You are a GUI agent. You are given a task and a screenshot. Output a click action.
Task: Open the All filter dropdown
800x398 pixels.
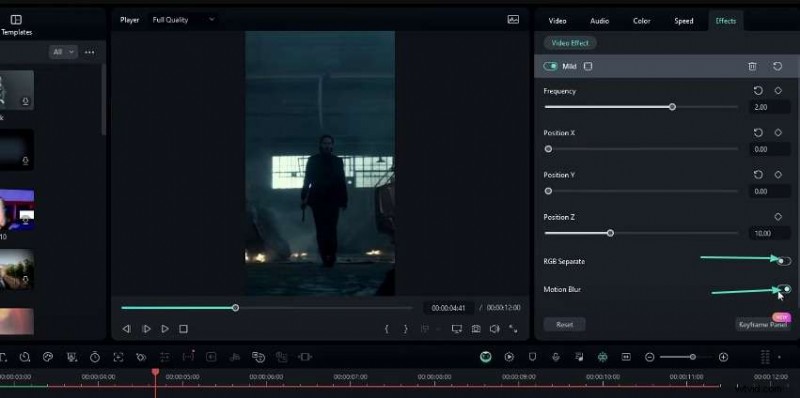pos(63,52)
